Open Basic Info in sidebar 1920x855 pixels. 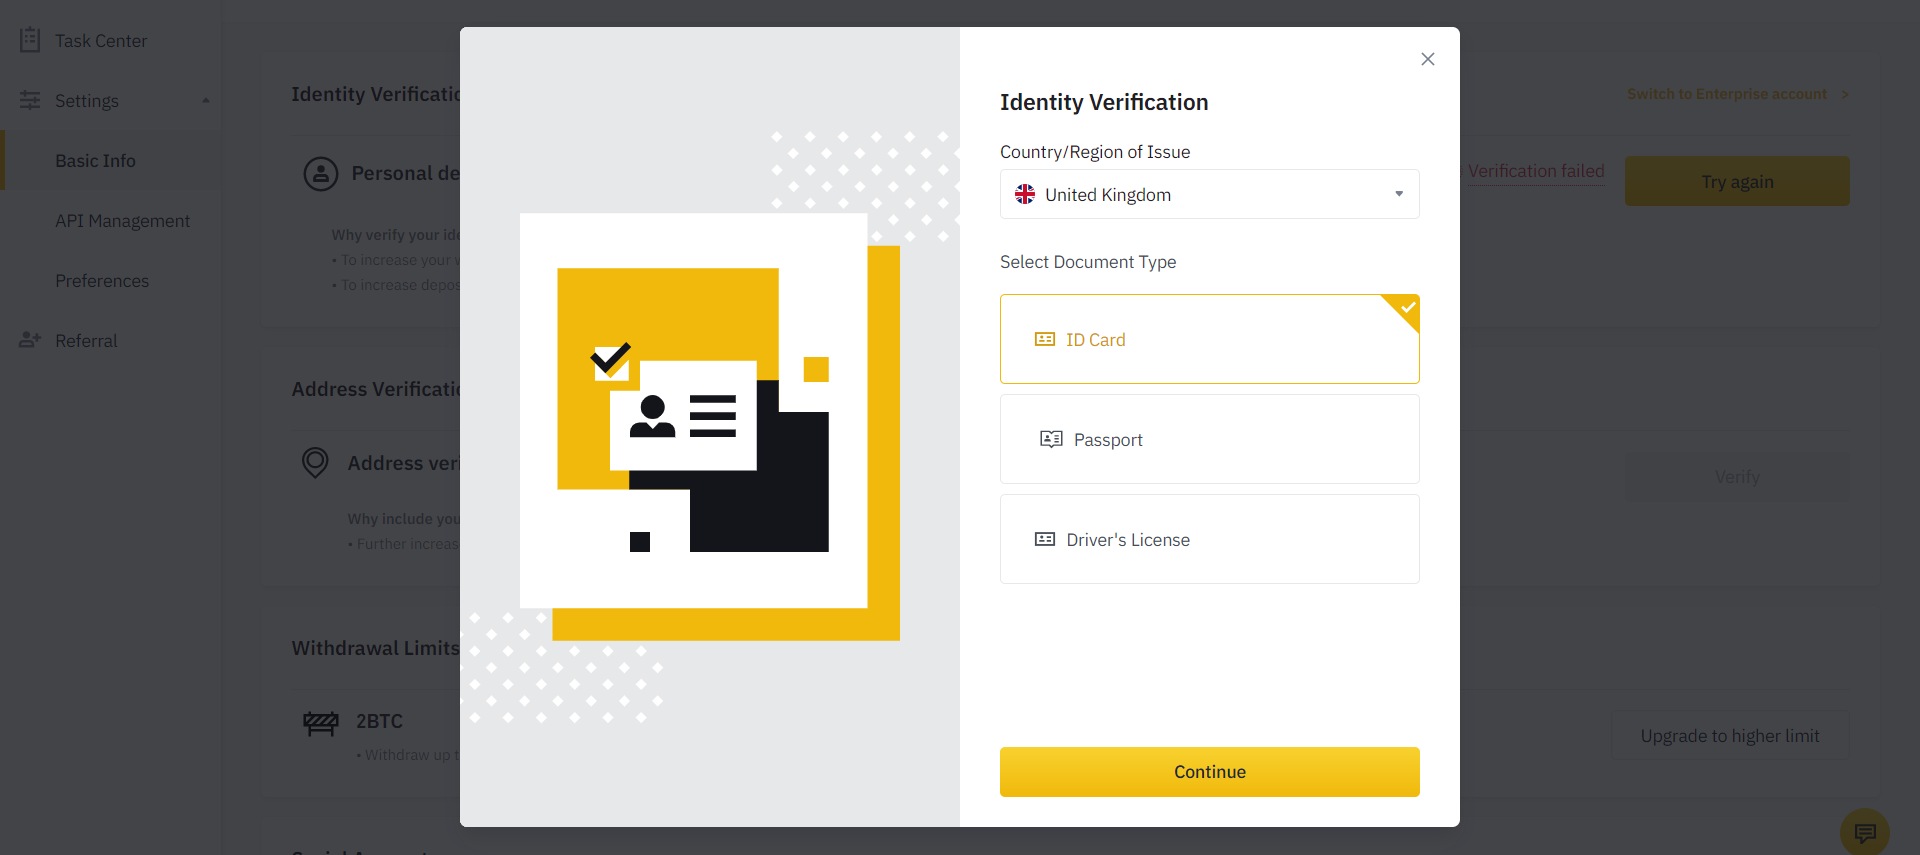click(95, 160)
